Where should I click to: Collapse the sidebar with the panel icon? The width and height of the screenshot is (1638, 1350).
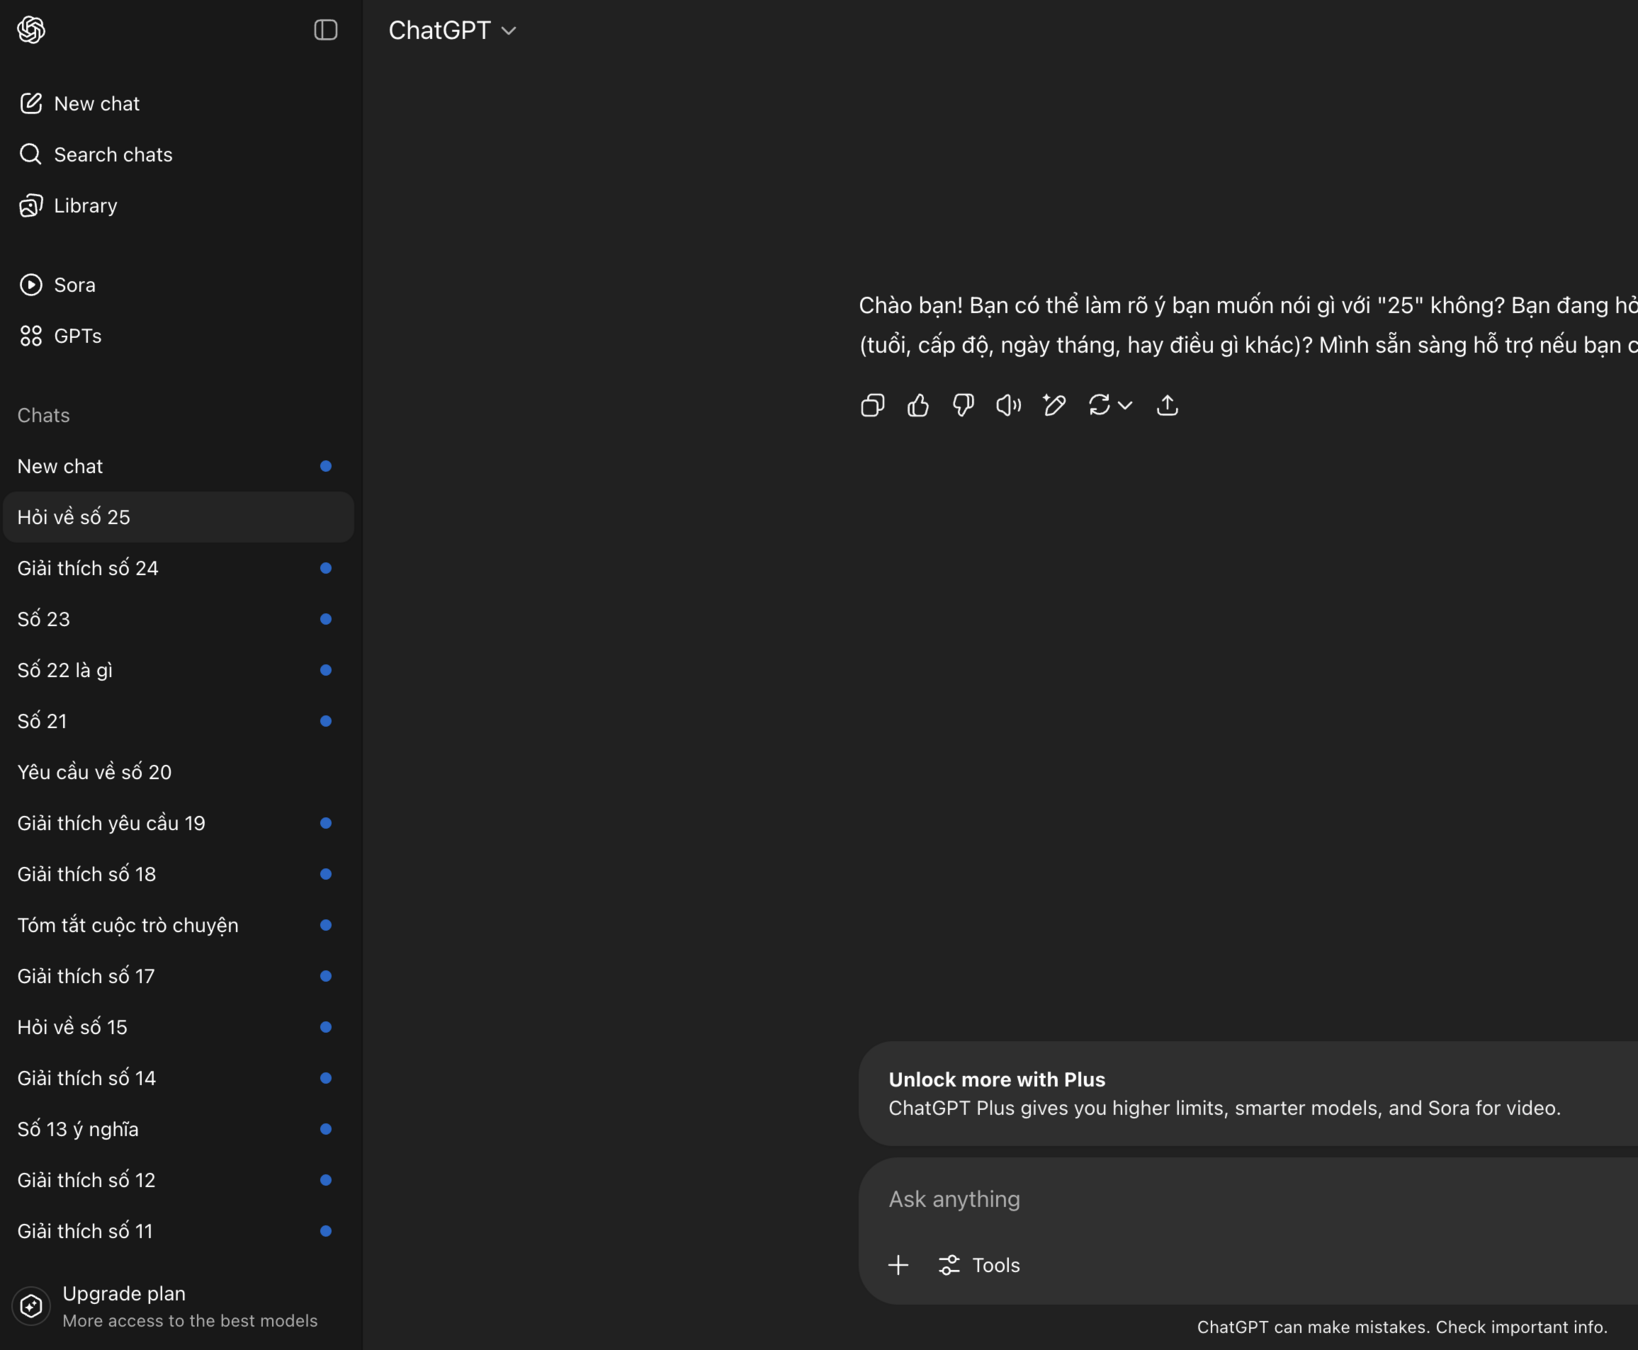[326, 30]
